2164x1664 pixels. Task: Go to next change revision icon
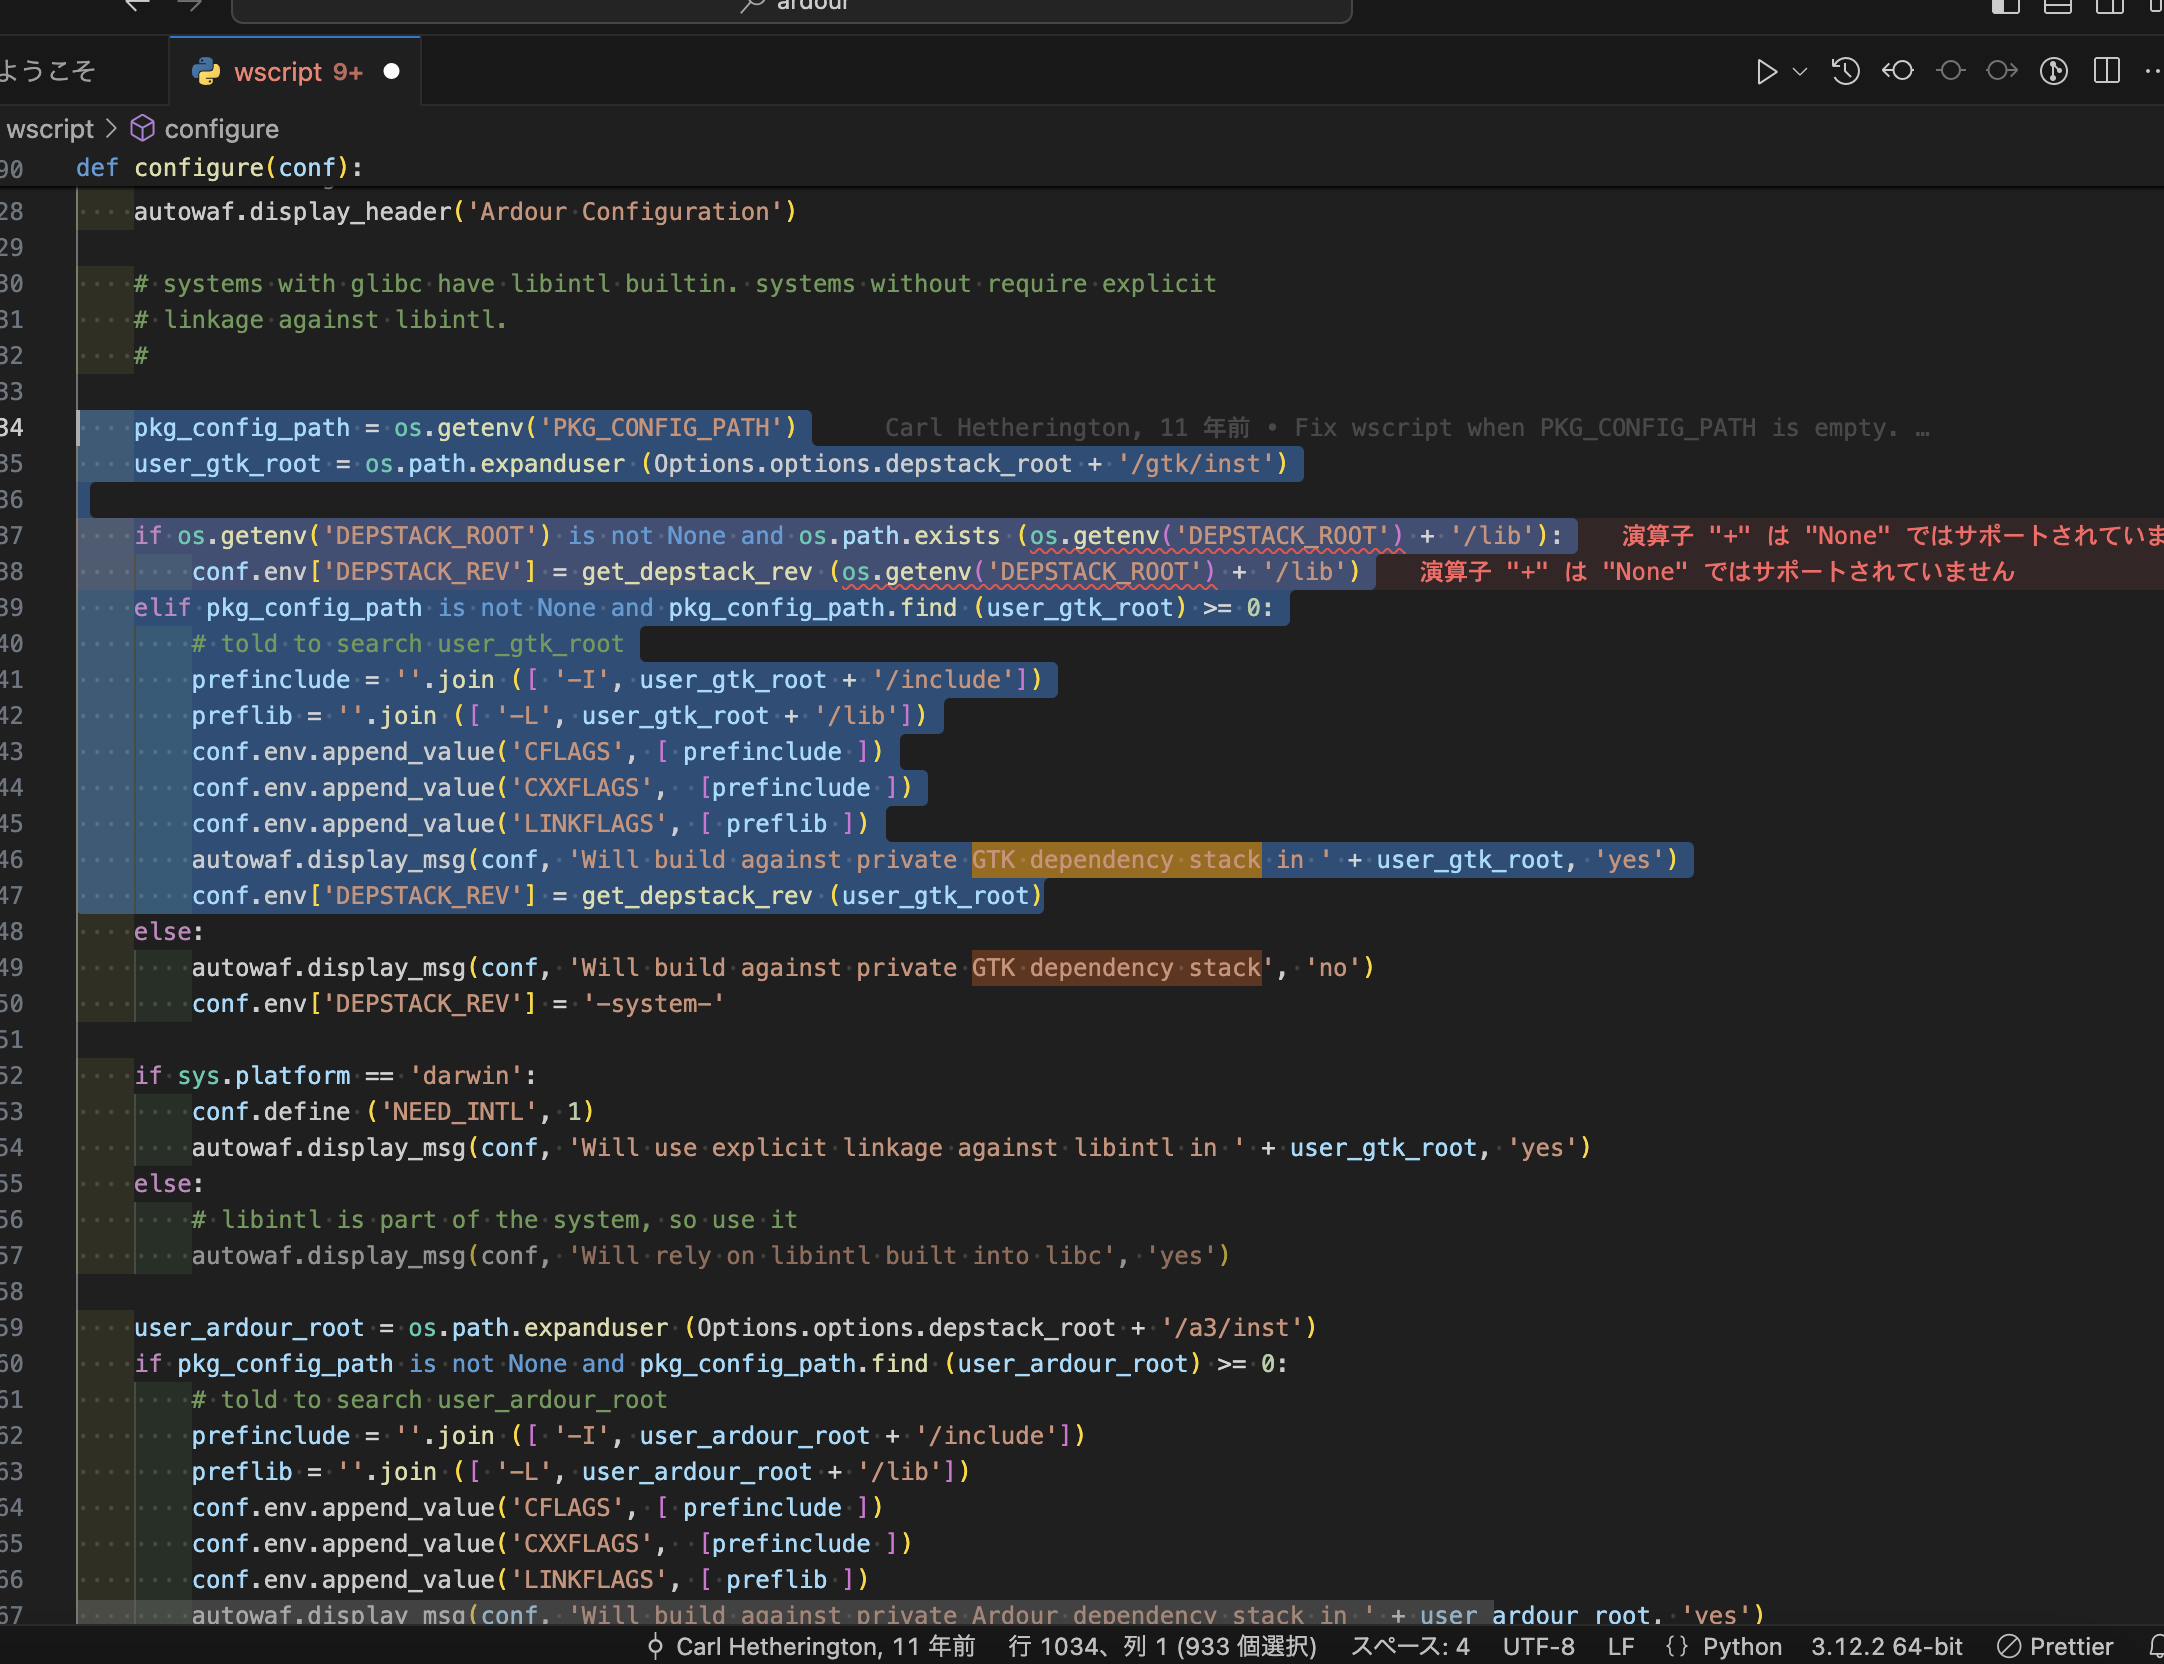[x=2001, y=71]
